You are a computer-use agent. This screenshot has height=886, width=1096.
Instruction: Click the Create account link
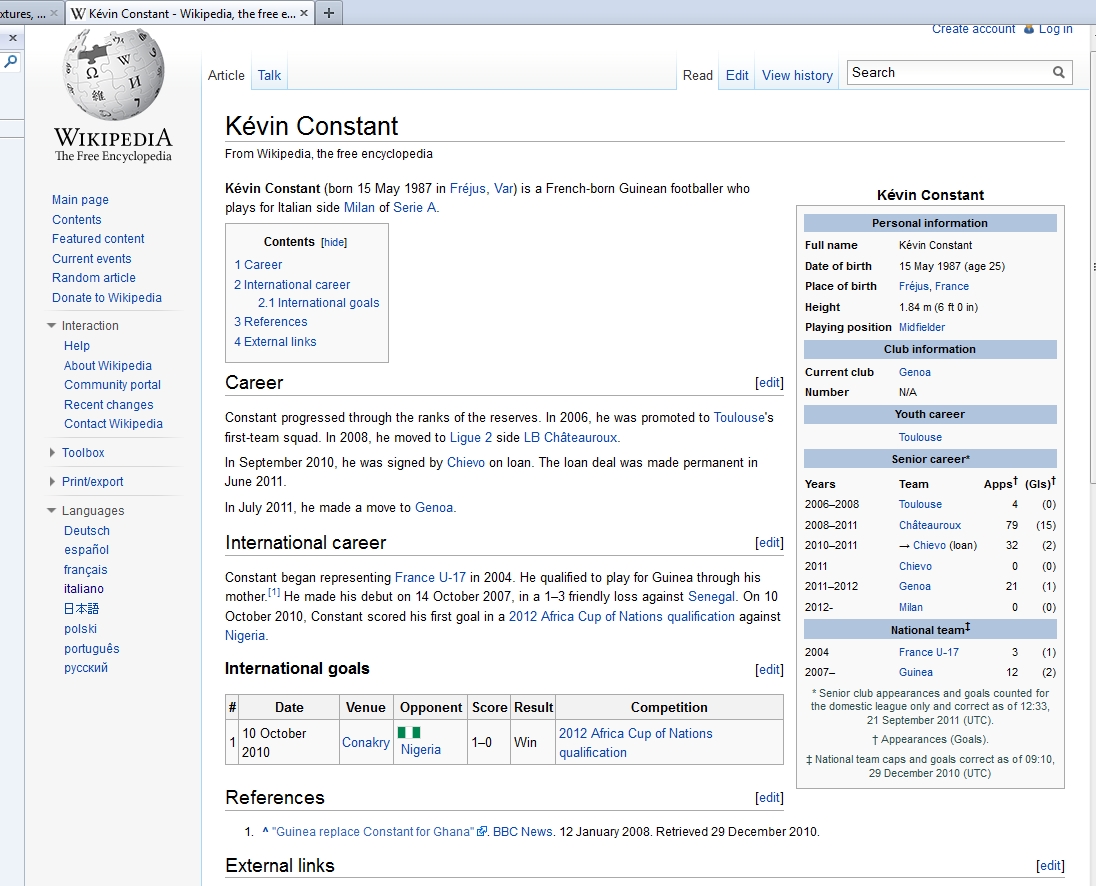(974, 29)
